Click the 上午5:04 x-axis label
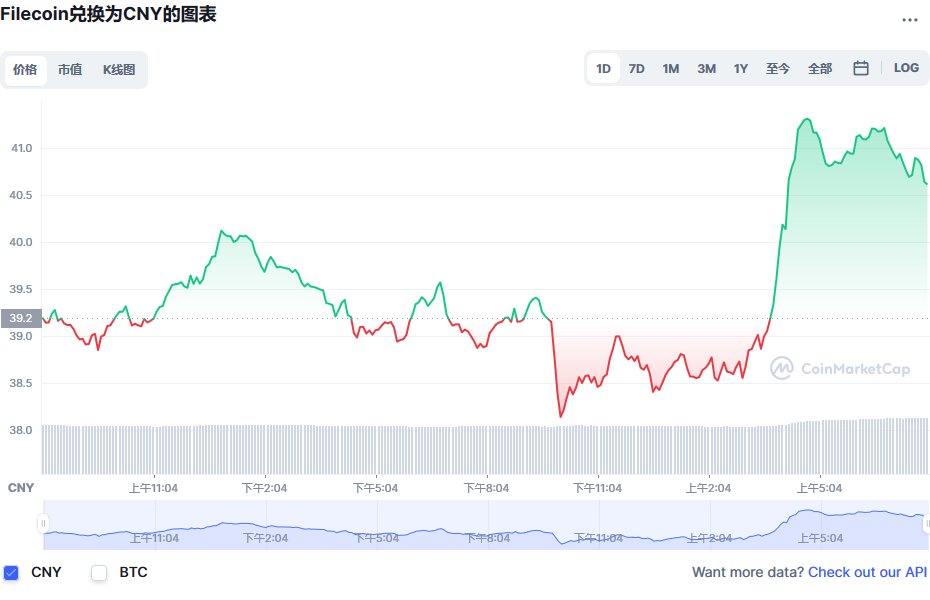Image resolution: width=930 pixels, height=600 pixels. 820,488
